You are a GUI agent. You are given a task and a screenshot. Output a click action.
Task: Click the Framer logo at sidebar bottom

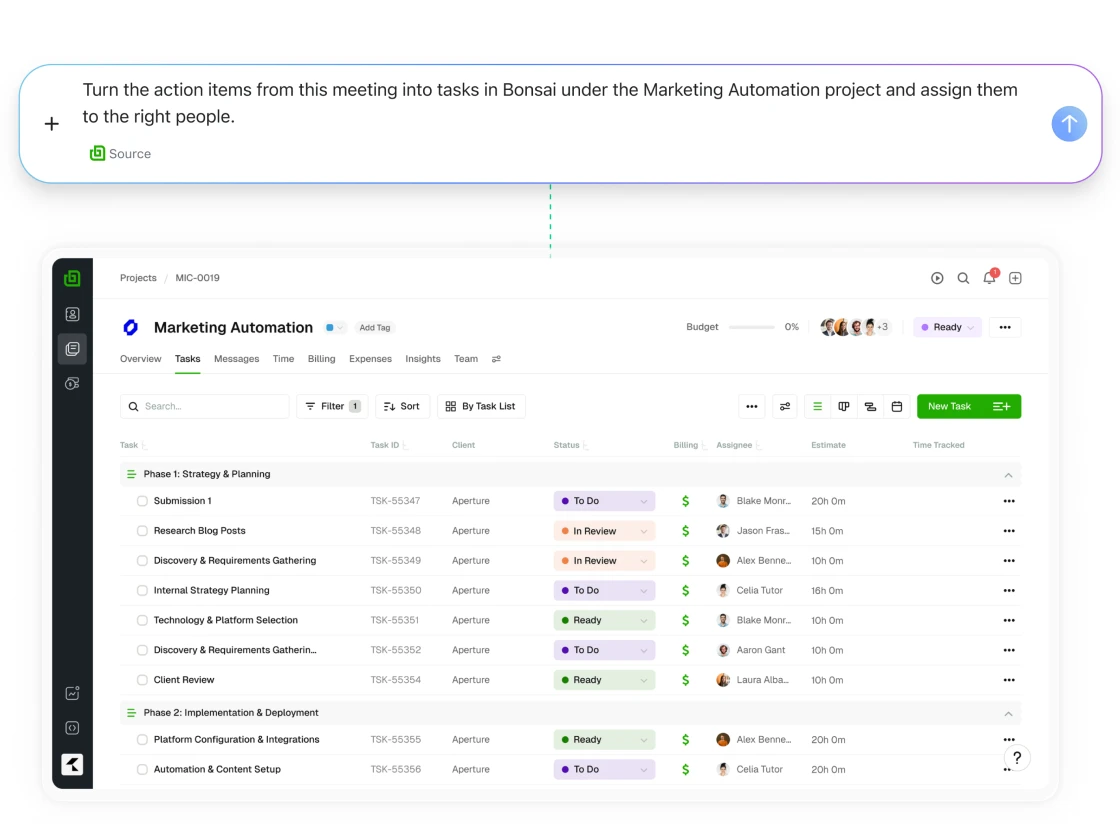pyautogui.click(x=72, y=764)
